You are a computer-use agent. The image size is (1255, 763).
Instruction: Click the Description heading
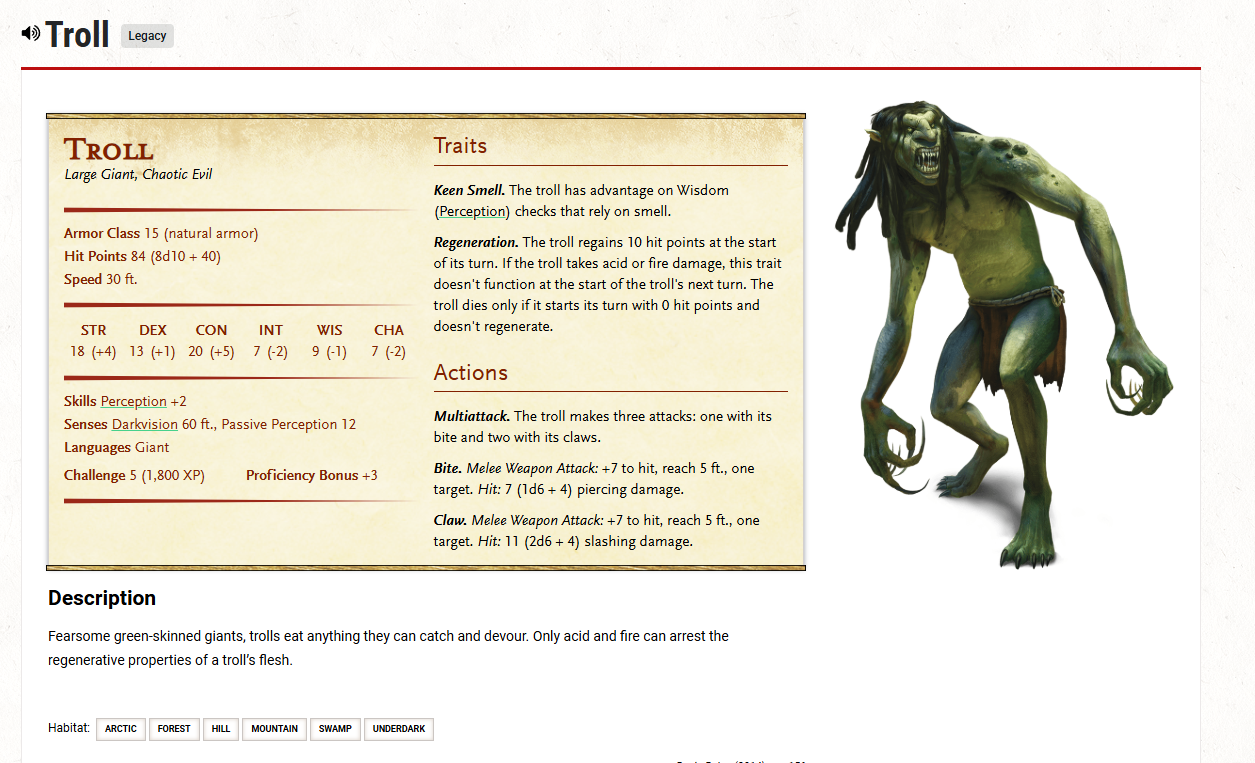click(102, 598)
